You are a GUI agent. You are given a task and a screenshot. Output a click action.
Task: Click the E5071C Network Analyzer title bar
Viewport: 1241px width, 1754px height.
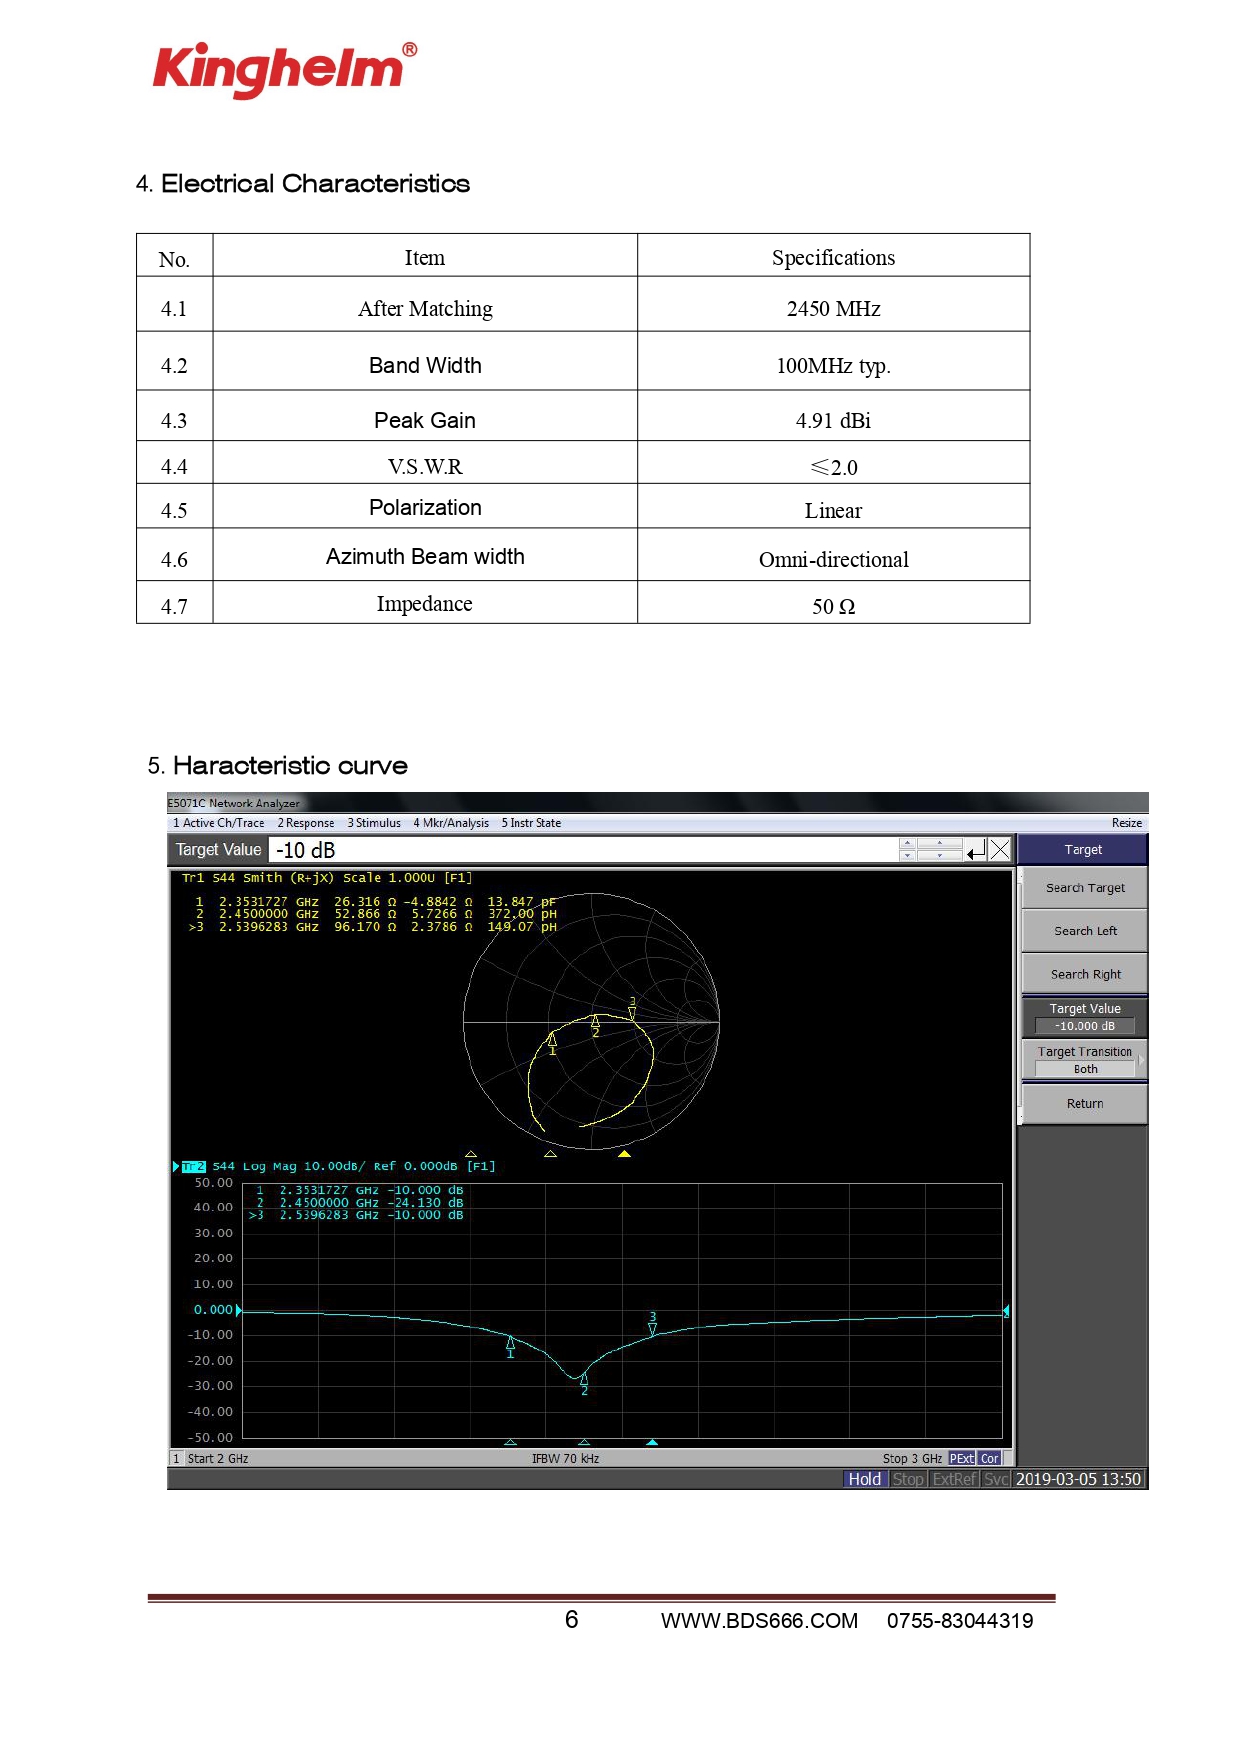click(x=657, y=803)
